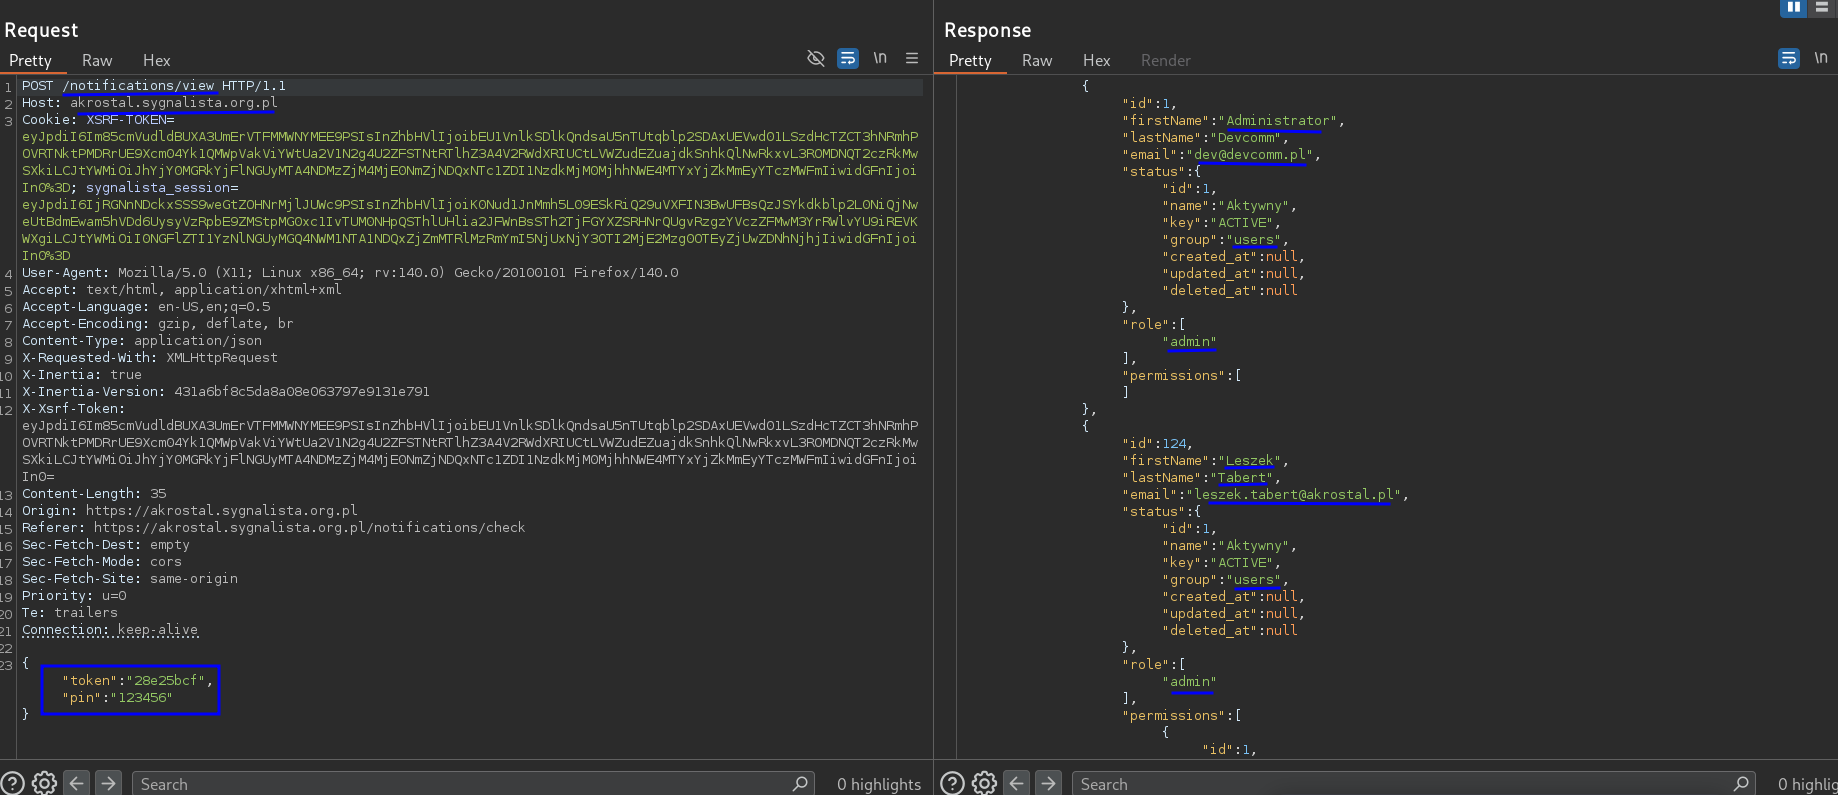Click the magnifier icon in Response search bar
The image size is (1838, 795).
(1741, 784)
